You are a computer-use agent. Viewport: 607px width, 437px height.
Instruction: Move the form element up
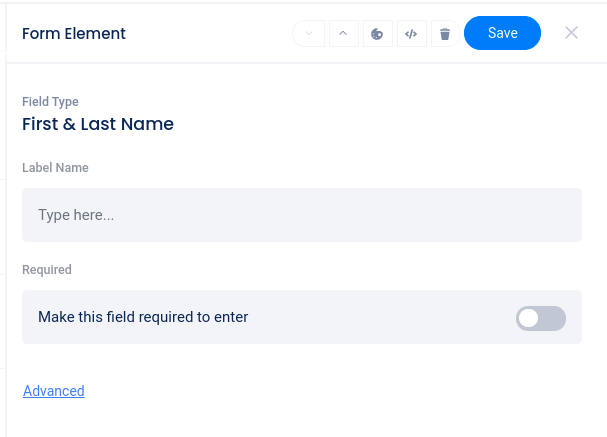point(343,34)
